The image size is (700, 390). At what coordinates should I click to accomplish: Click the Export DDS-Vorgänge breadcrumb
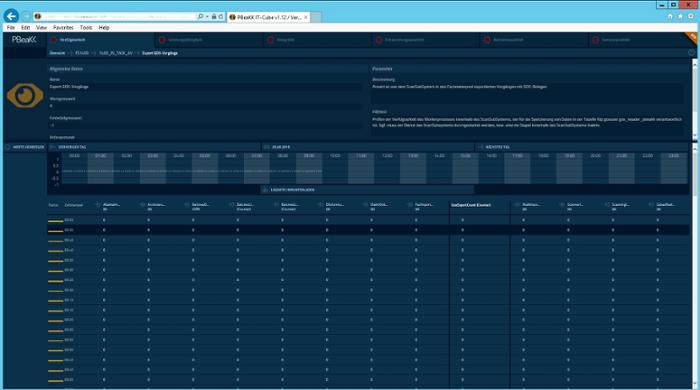(160, 53)
